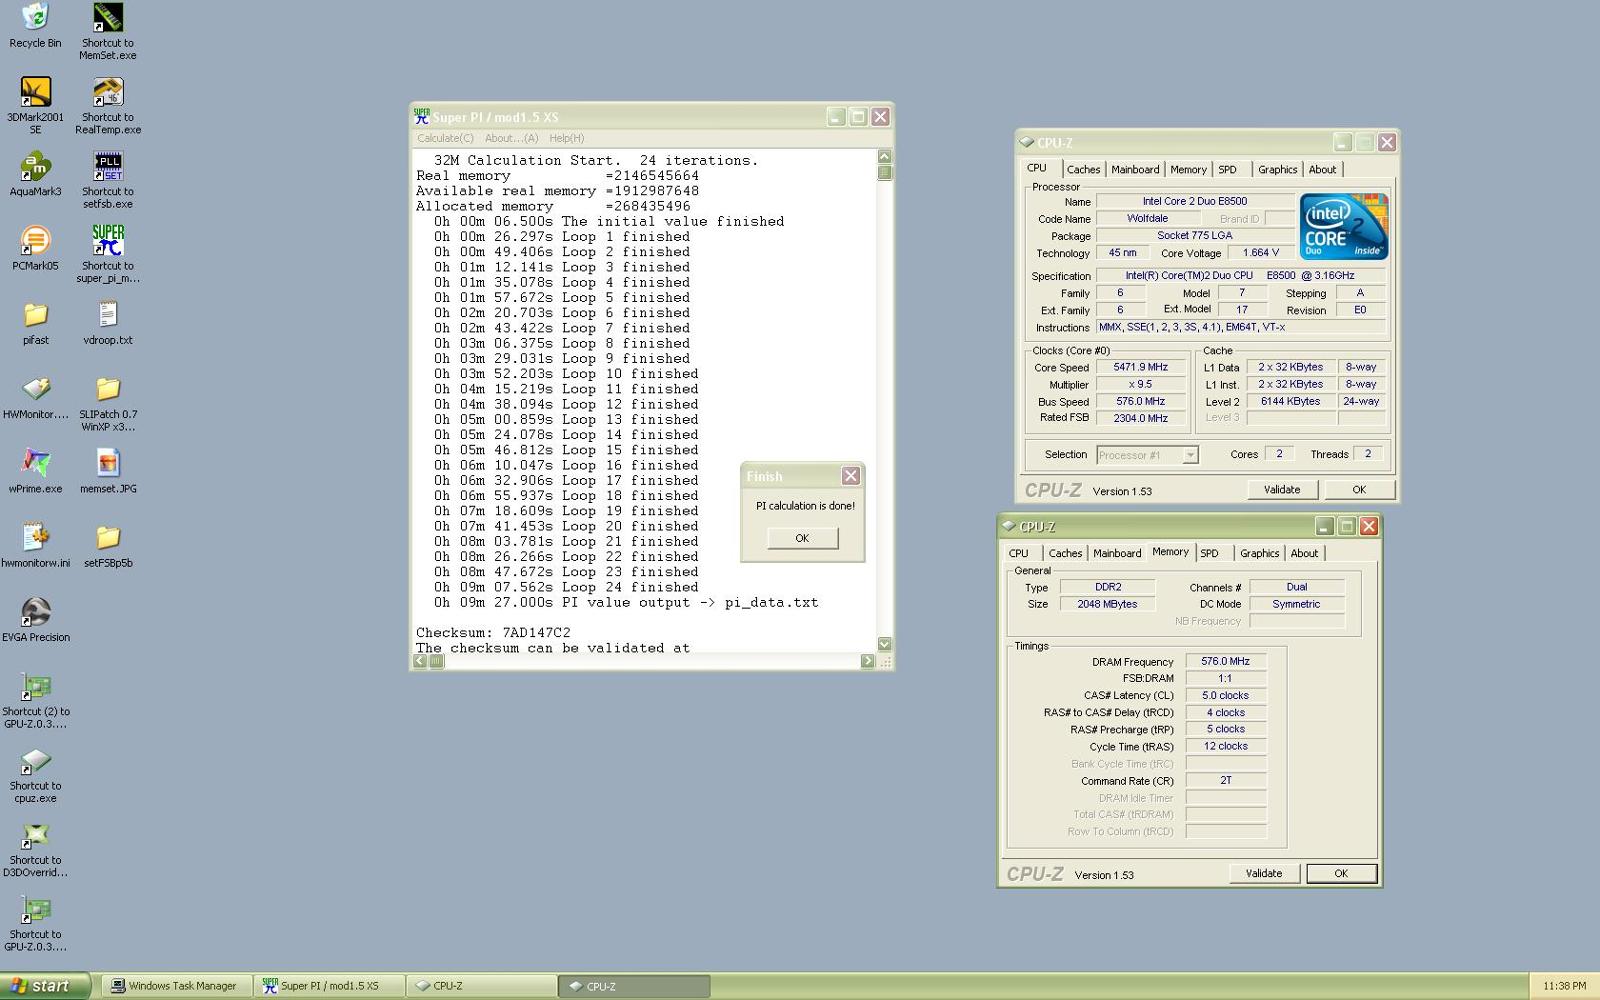Close the Finish dialog with X
This screenshot has height=1000, width=1600.
pyautogui.click(x=850, y=476)
